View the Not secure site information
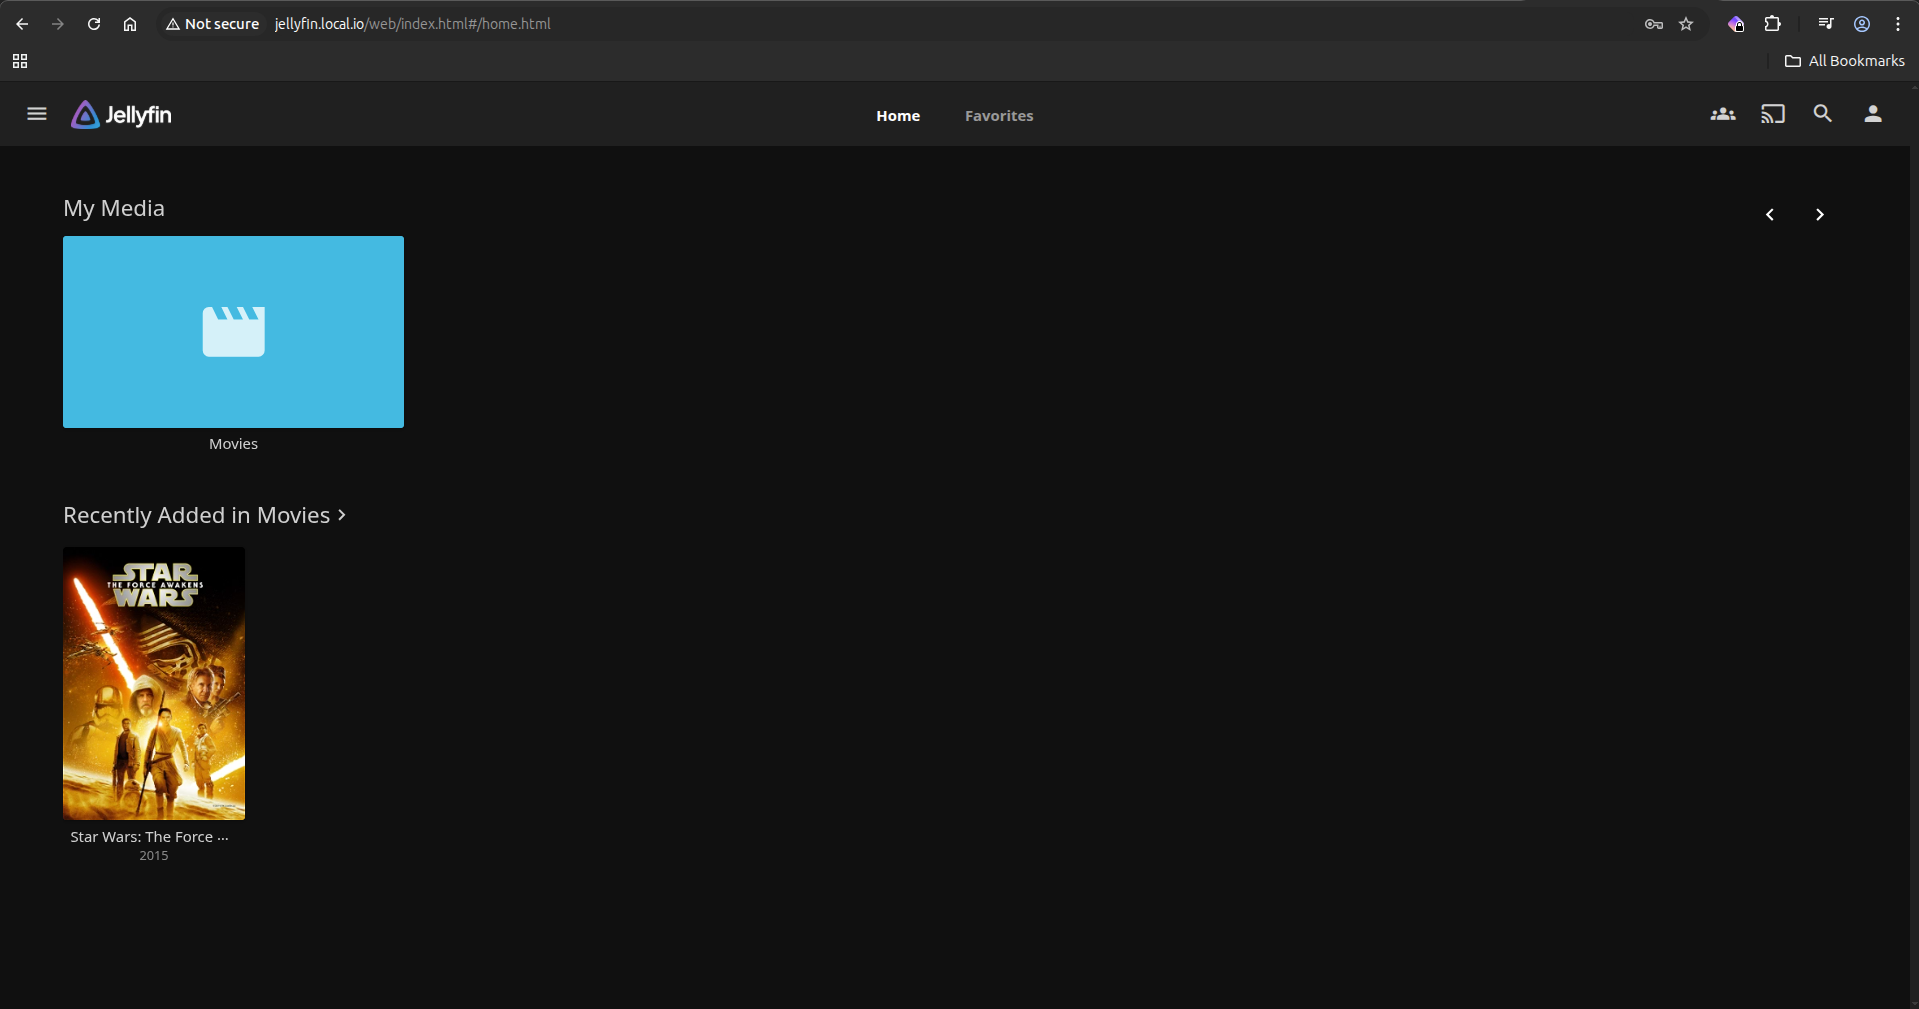Viewport: 1919px width, 1009px height. pos(212,24)
